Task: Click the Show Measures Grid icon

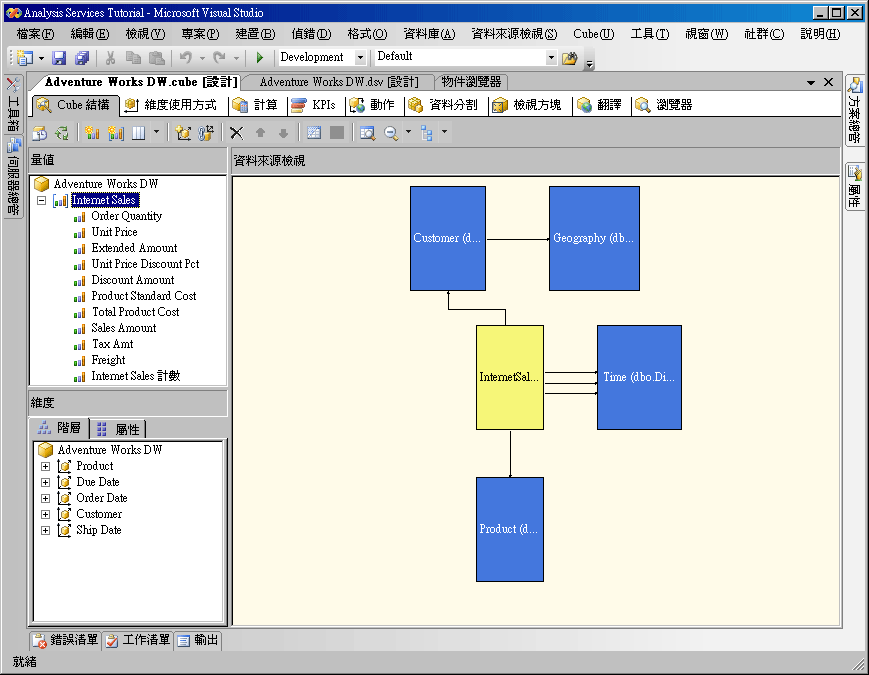Action: pos(138,133)
